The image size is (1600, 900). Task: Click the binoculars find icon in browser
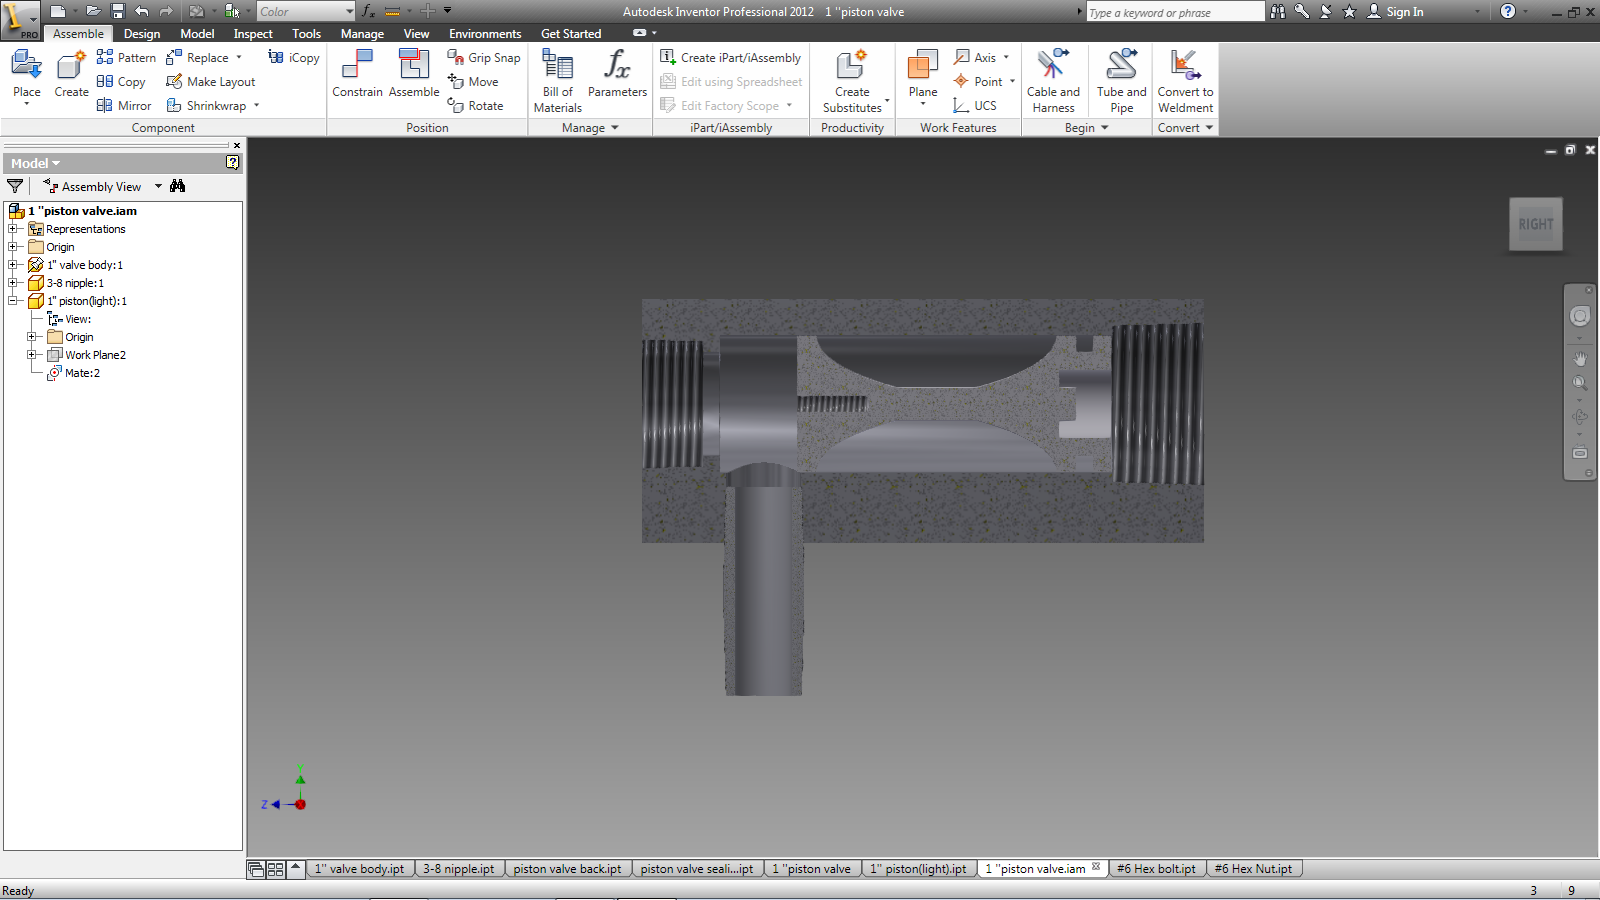click(x=178, y=186)
